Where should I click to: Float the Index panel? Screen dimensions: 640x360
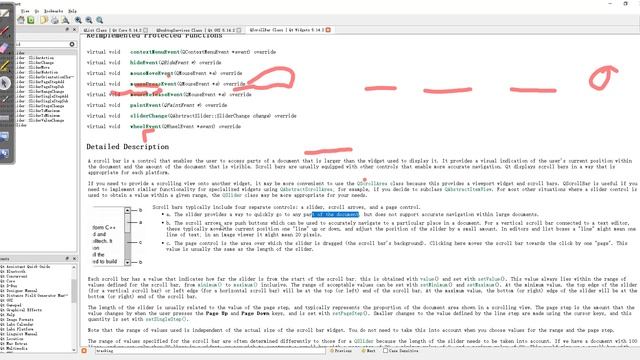pyautogui.click(x=67, y=30)
